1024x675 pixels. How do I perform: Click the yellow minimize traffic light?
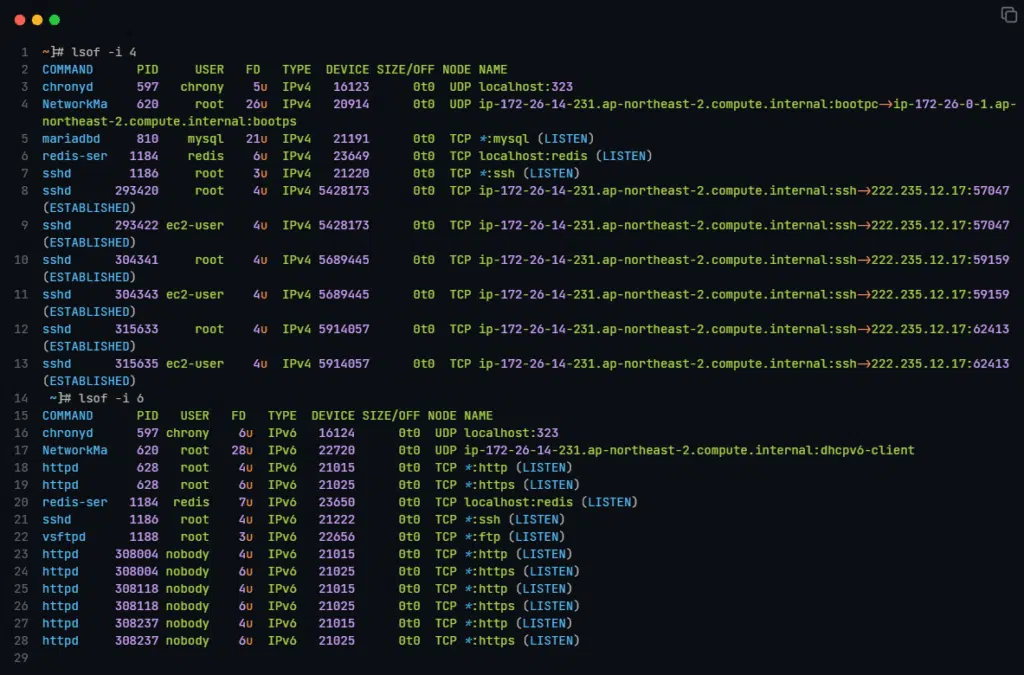(x=37, y=18)
